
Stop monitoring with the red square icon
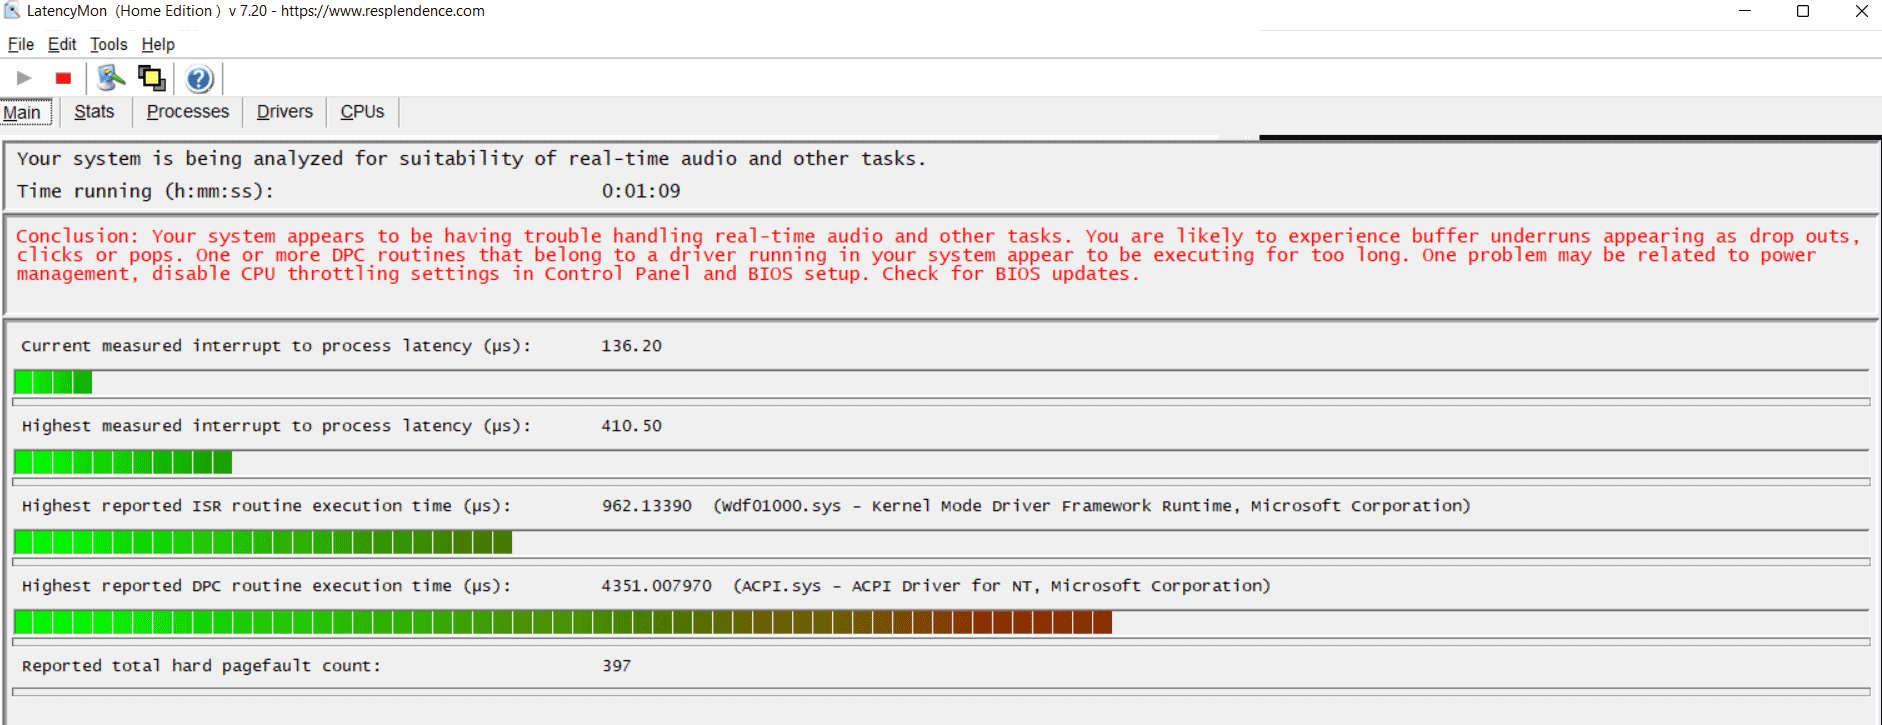click(x=63, y=78)
